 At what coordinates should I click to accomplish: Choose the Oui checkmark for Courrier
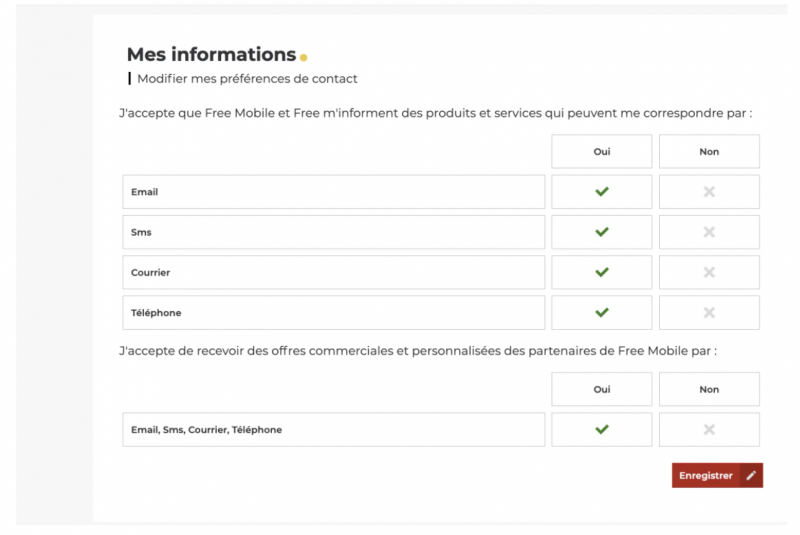coord(601,272)
